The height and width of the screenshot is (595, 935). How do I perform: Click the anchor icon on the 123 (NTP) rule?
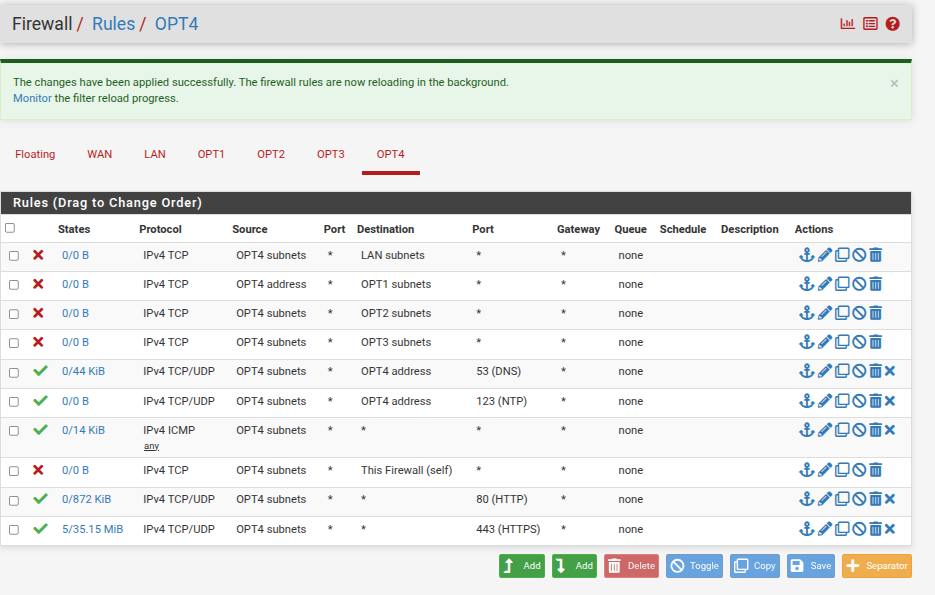[806, 401]
